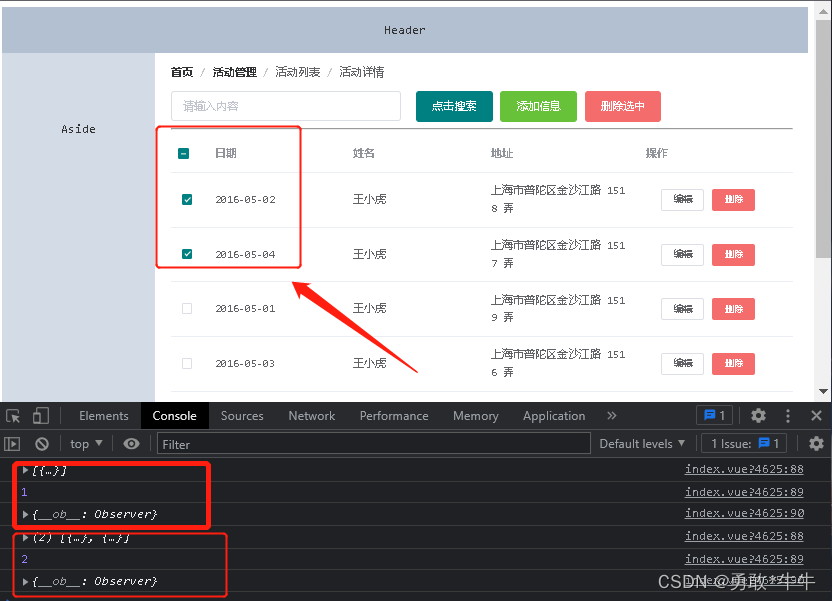Click the green 添加信息 button
Image resolution: width=832 pixels, height=601 pixels.
pyautogui.click(x=538, y=106)
